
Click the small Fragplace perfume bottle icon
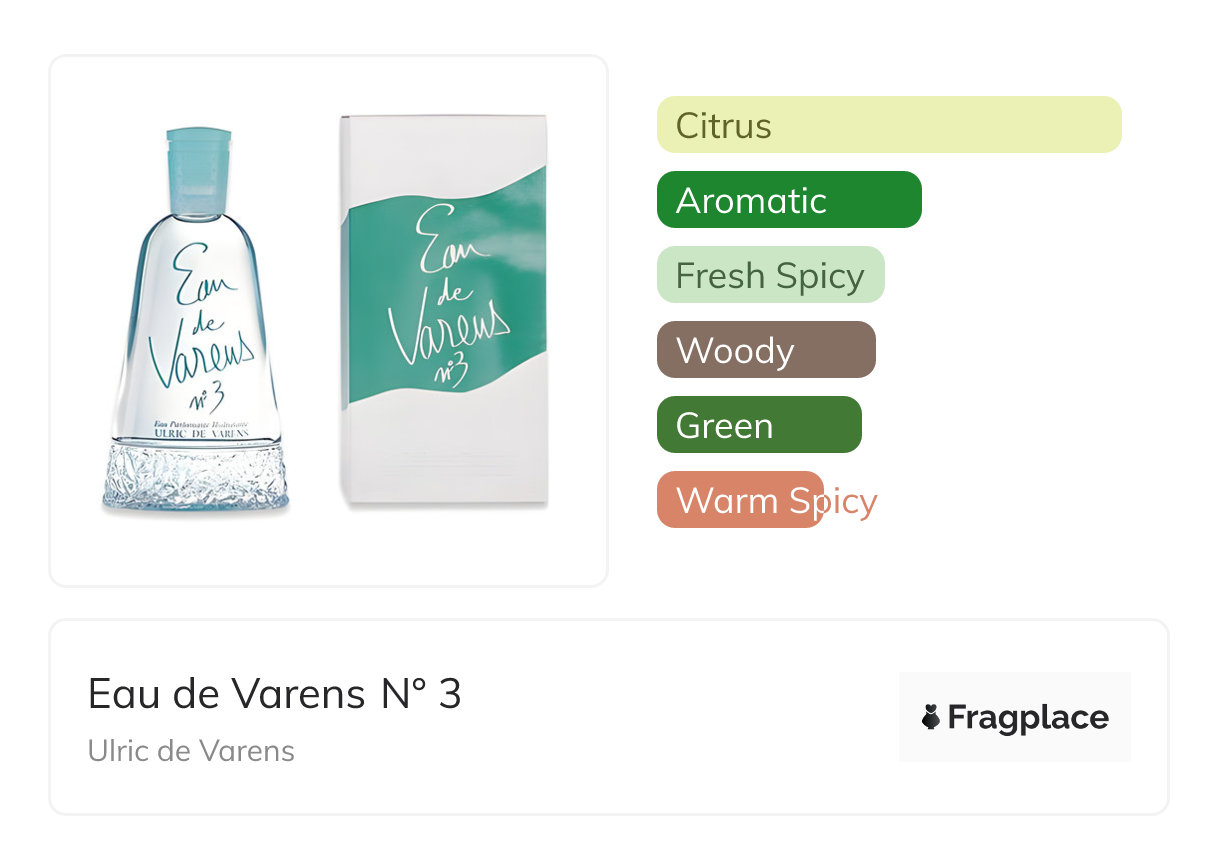(x=931, y=717)
